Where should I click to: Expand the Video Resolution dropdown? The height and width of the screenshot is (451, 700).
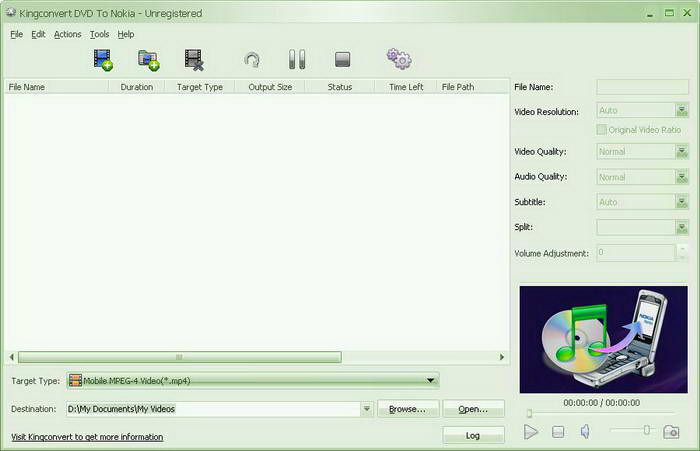tap(682, 110)
